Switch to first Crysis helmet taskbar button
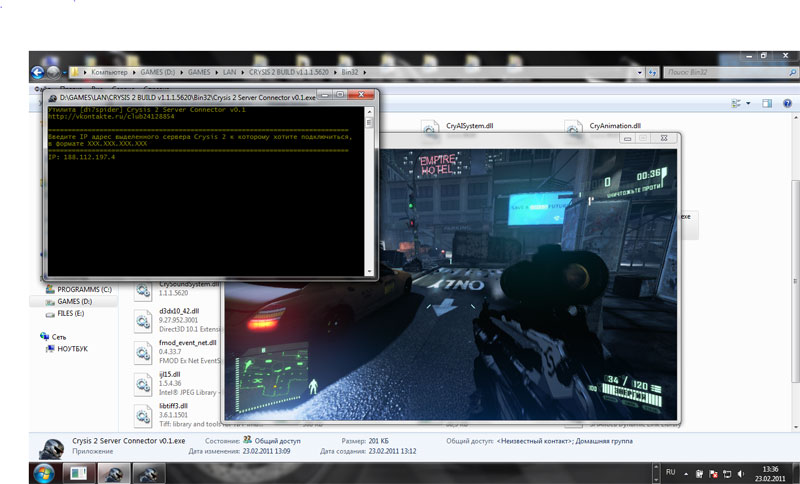This screenshot has width=800, height=484. point(114,473)
